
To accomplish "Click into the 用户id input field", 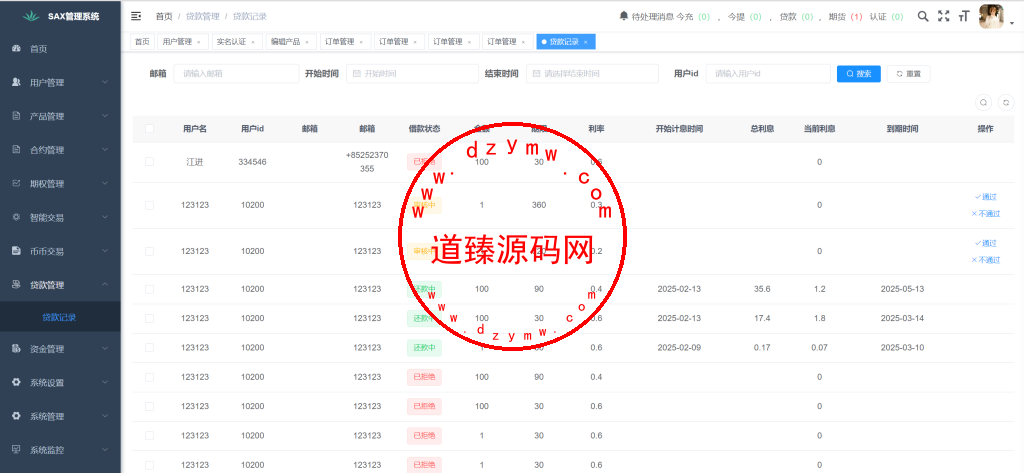I will 768,74.
